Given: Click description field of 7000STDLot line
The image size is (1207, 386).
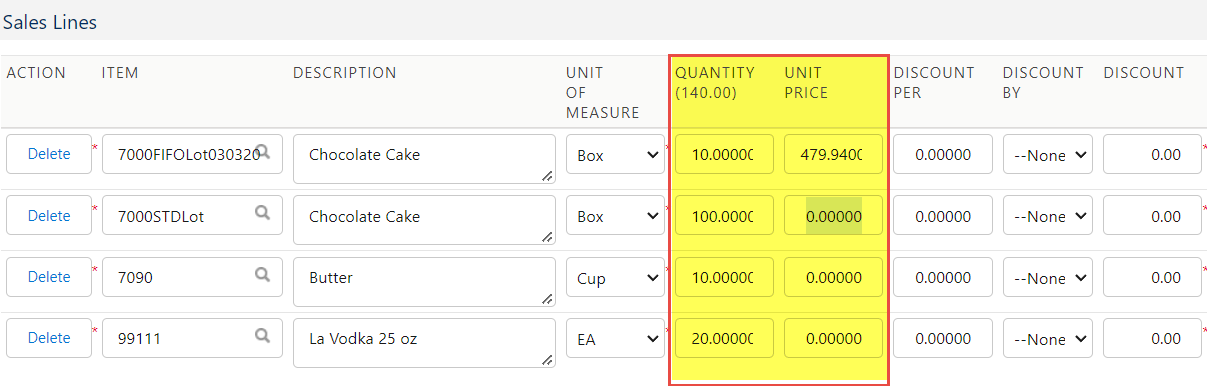Looking at the screenshot, I should pyautogui.click(x=424, y=220).
